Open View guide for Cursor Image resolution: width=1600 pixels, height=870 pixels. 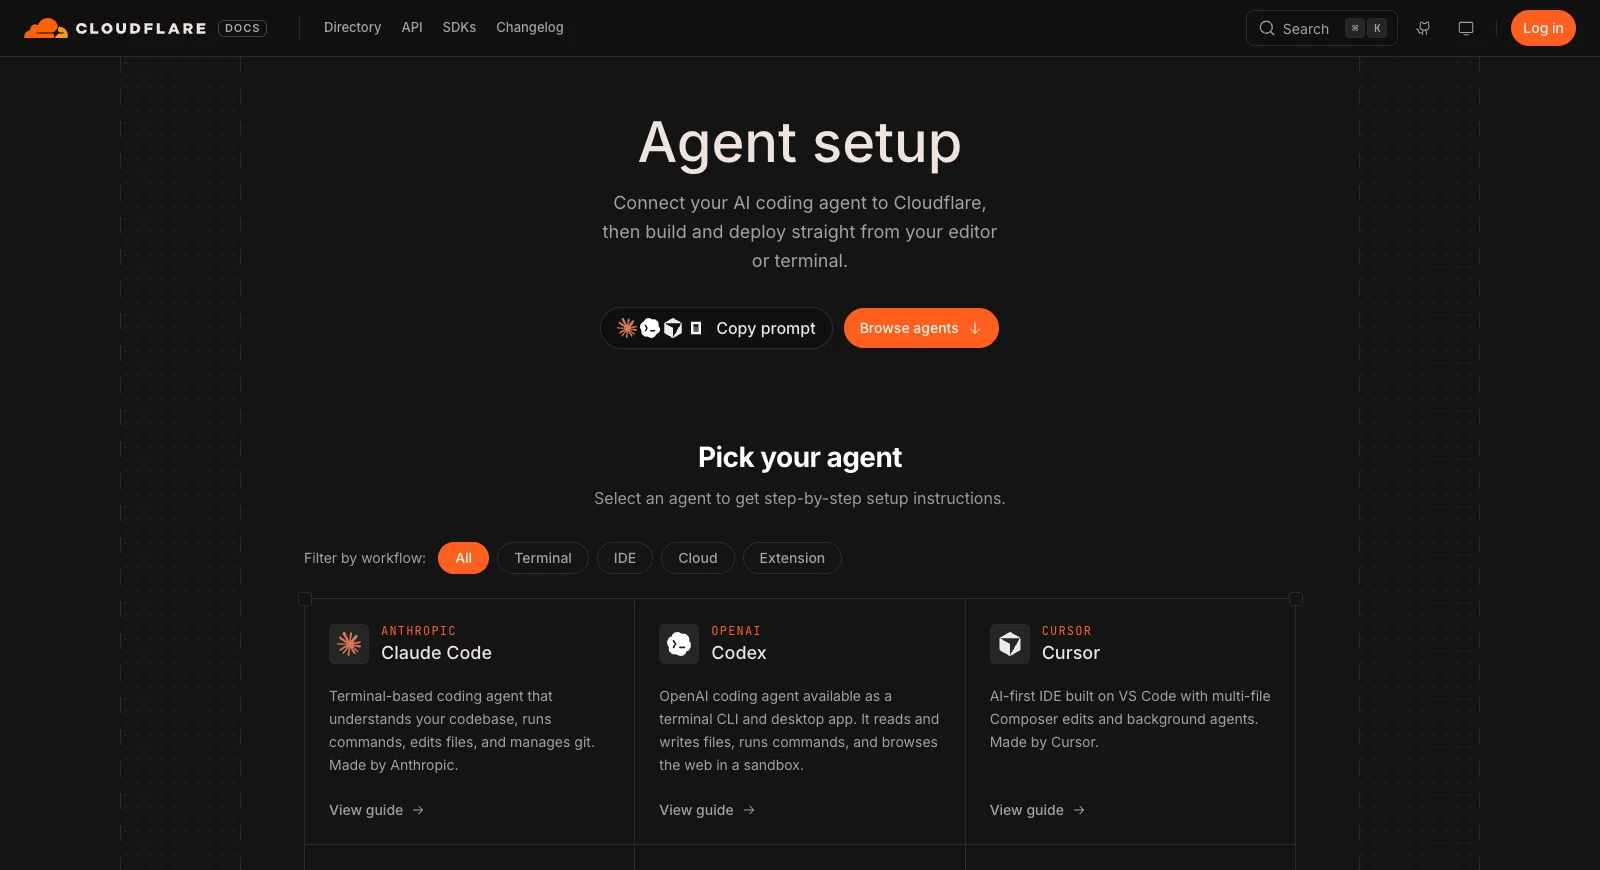click(x=1038, y=810)
